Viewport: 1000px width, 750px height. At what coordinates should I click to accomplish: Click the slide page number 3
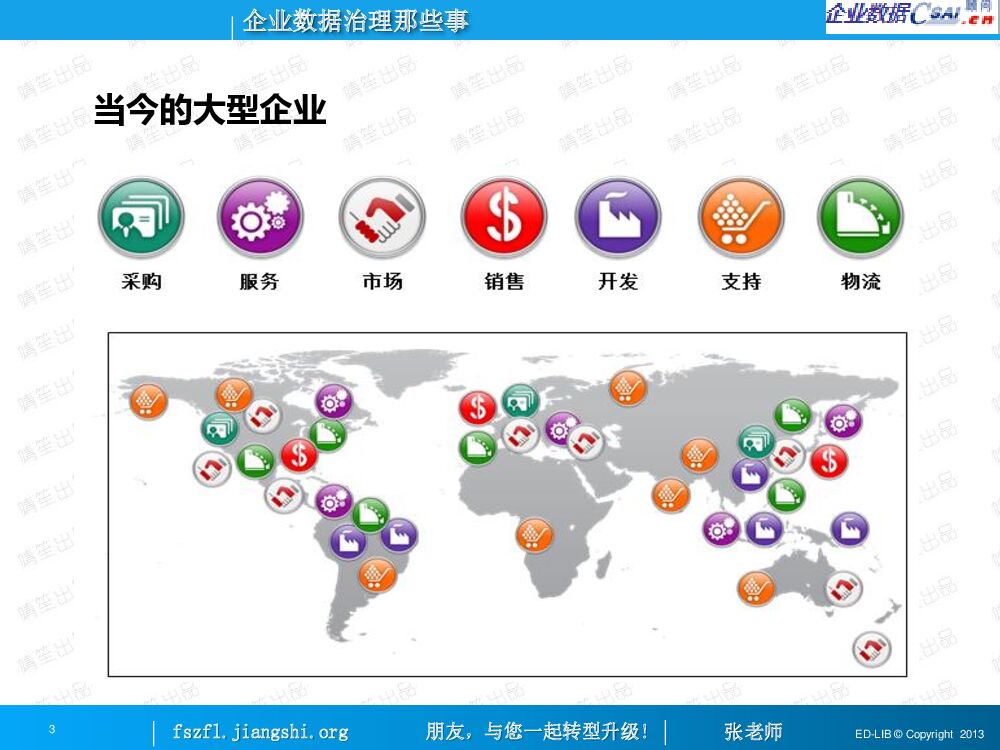[x=52, y=729]
